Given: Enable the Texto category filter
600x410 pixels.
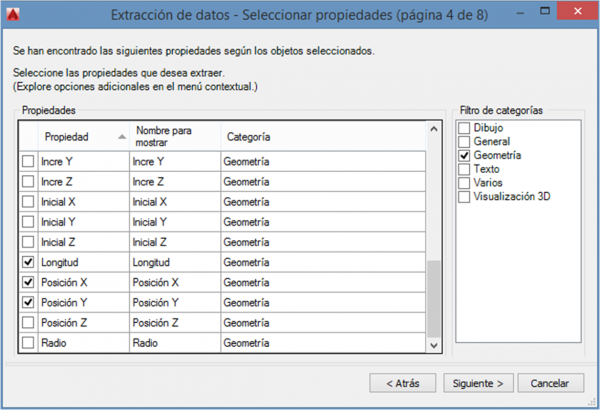Looking at the screenshot, I should click(x=464, y=170).
